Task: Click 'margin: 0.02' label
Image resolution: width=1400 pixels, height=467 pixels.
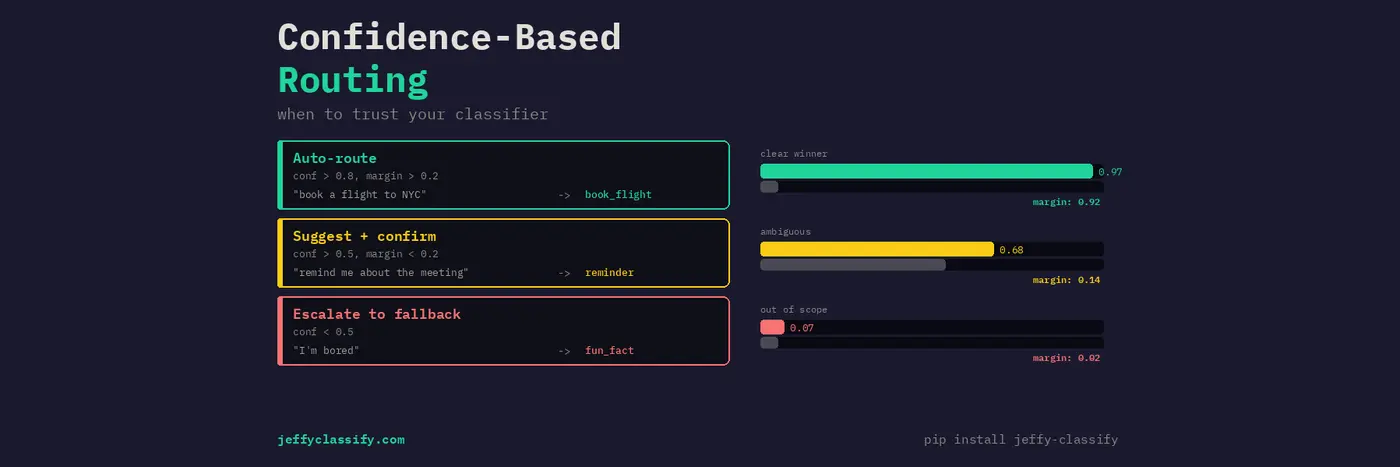Action: pos(1066,358)
